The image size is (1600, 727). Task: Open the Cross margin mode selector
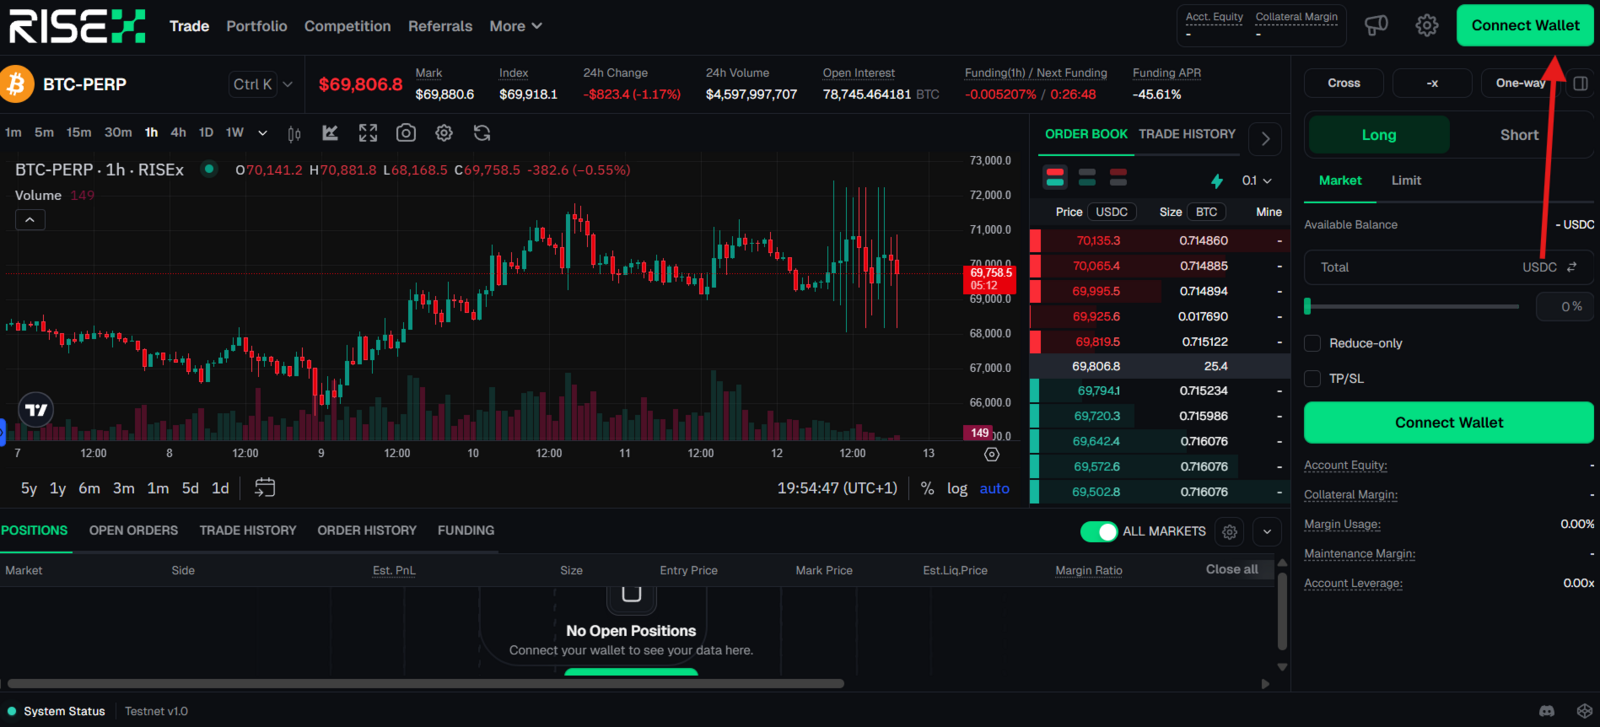[x=1344, y=83]
